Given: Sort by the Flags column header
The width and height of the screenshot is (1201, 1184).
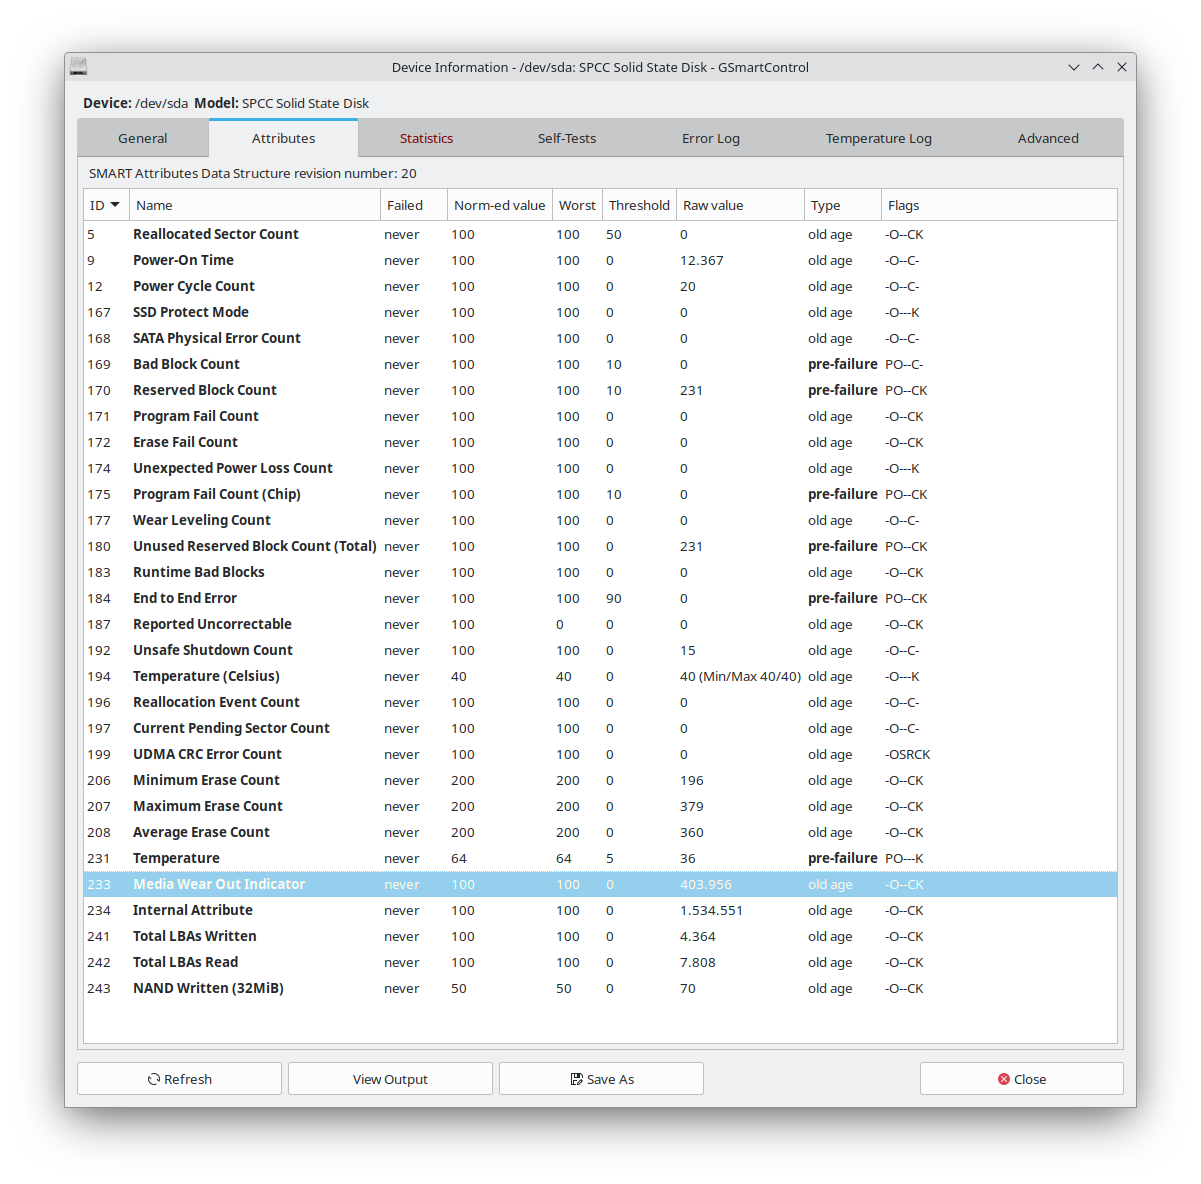Looking at the screenshot, I should click(999, 205).
